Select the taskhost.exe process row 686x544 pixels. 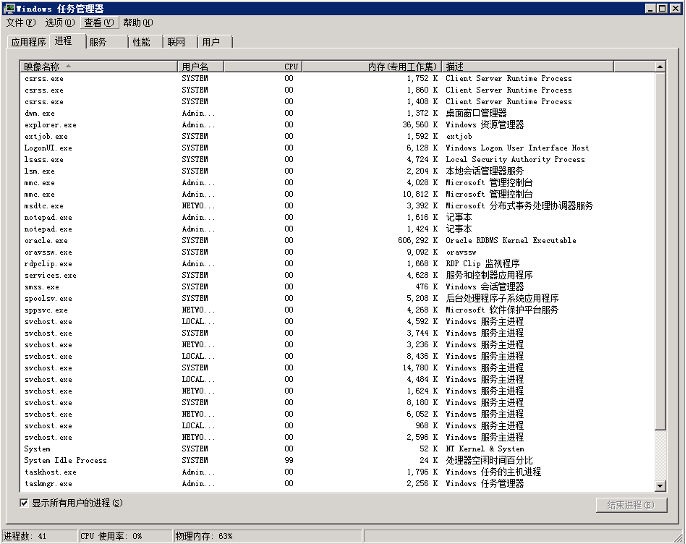pos(337,472)
